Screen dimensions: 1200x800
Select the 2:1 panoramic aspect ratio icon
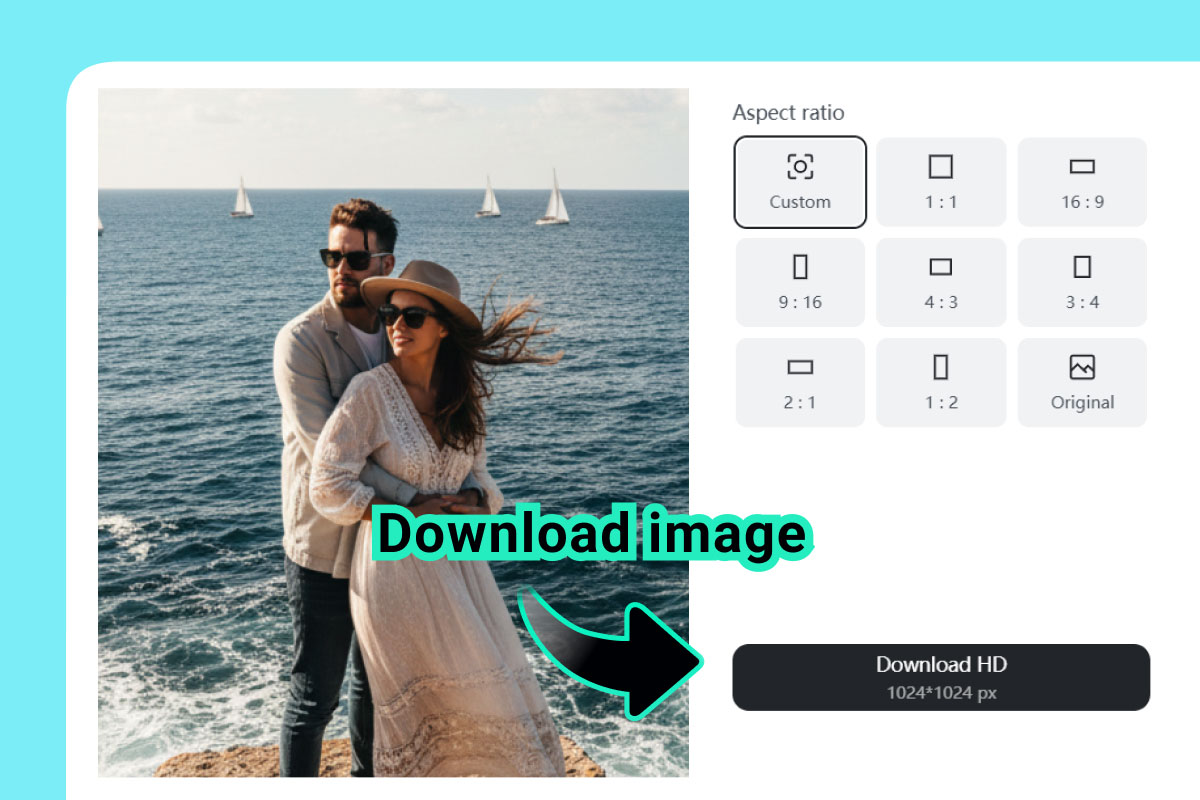point(799,366)
